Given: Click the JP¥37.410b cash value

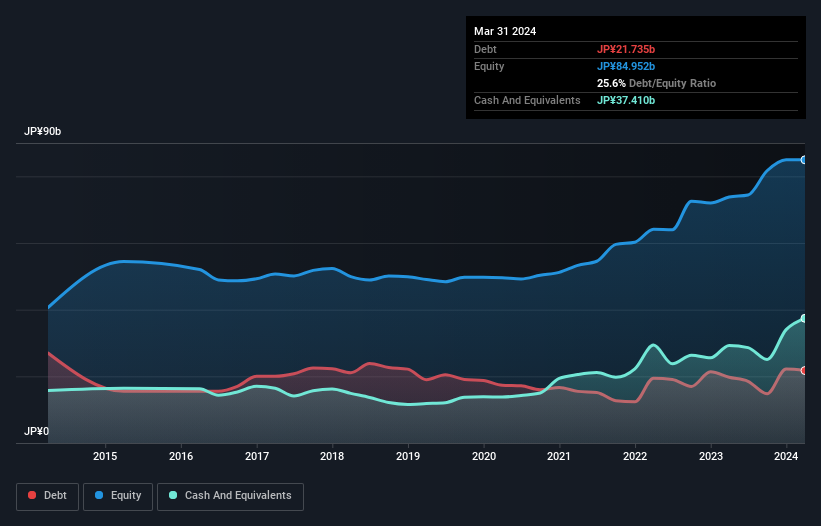Looking at the screenshot, I should (x=626, y=100).
